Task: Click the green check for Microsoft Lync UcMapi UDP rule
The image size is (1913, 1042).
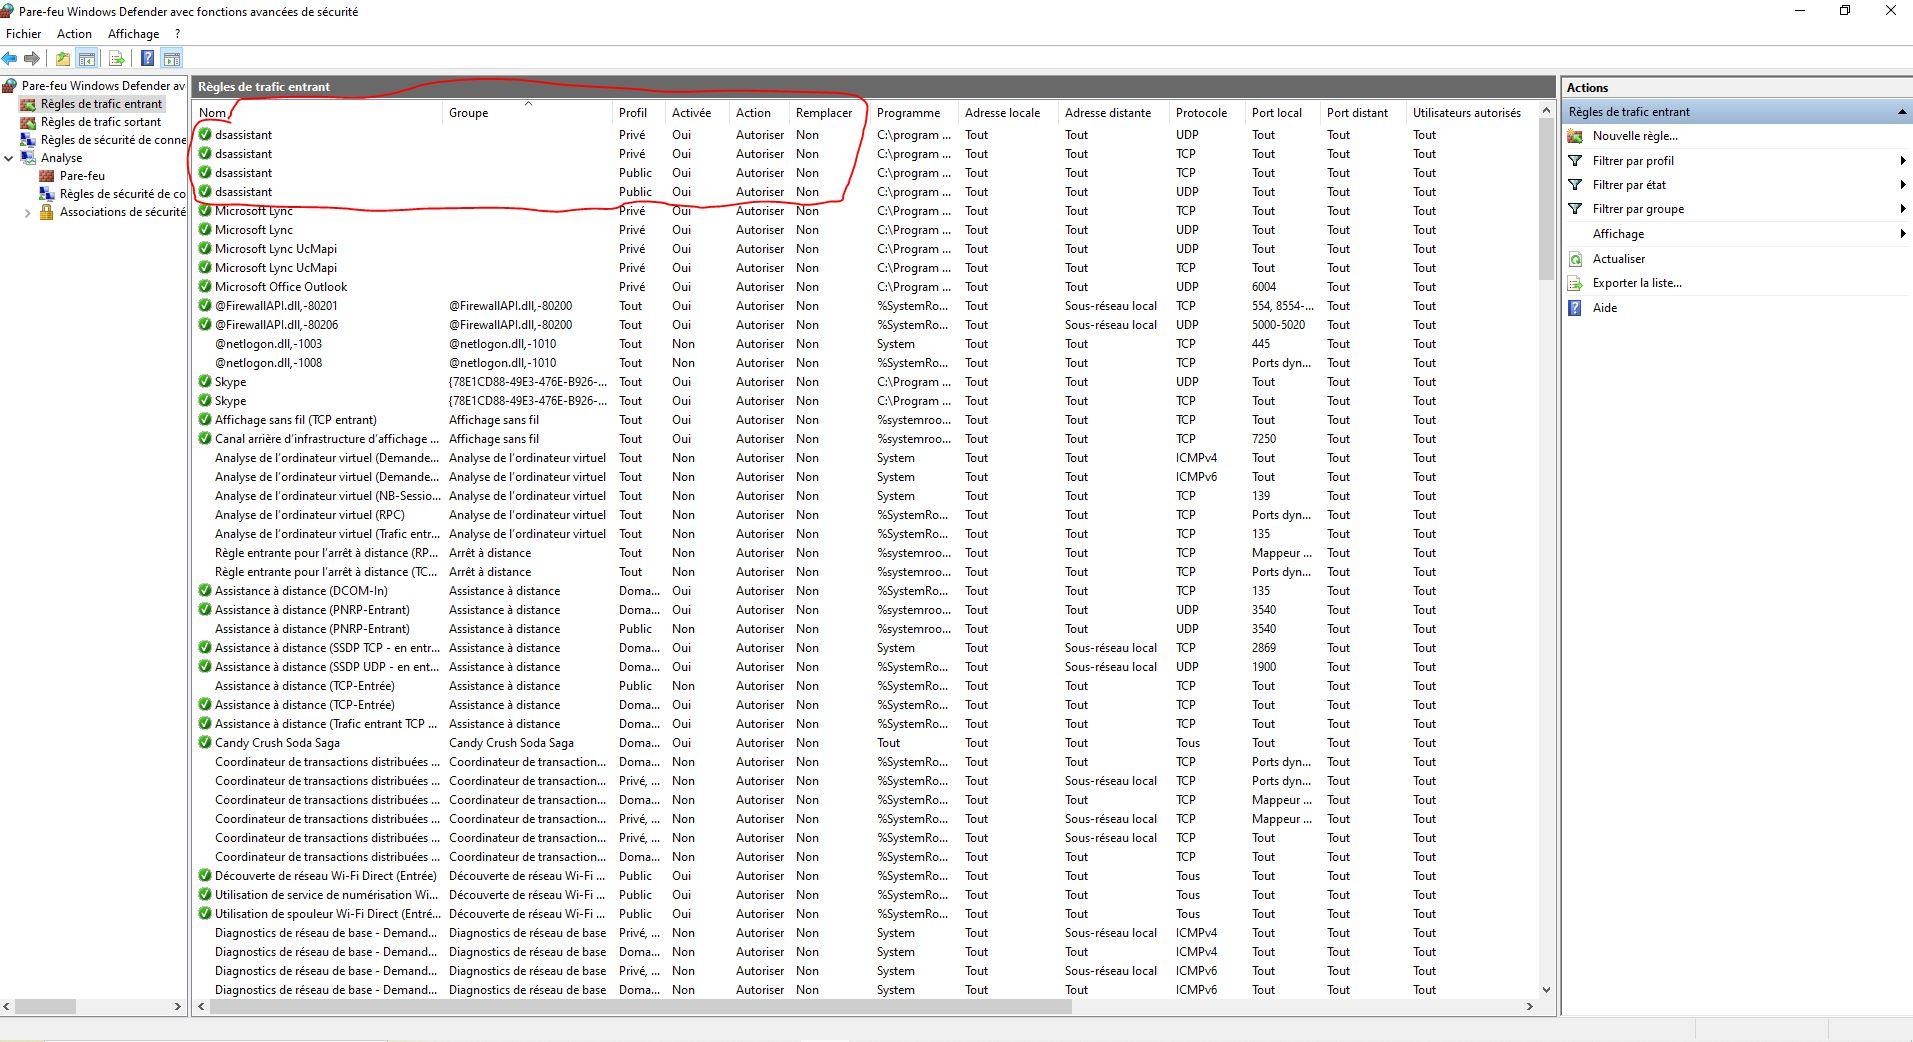Action: (x=205, y=249)
